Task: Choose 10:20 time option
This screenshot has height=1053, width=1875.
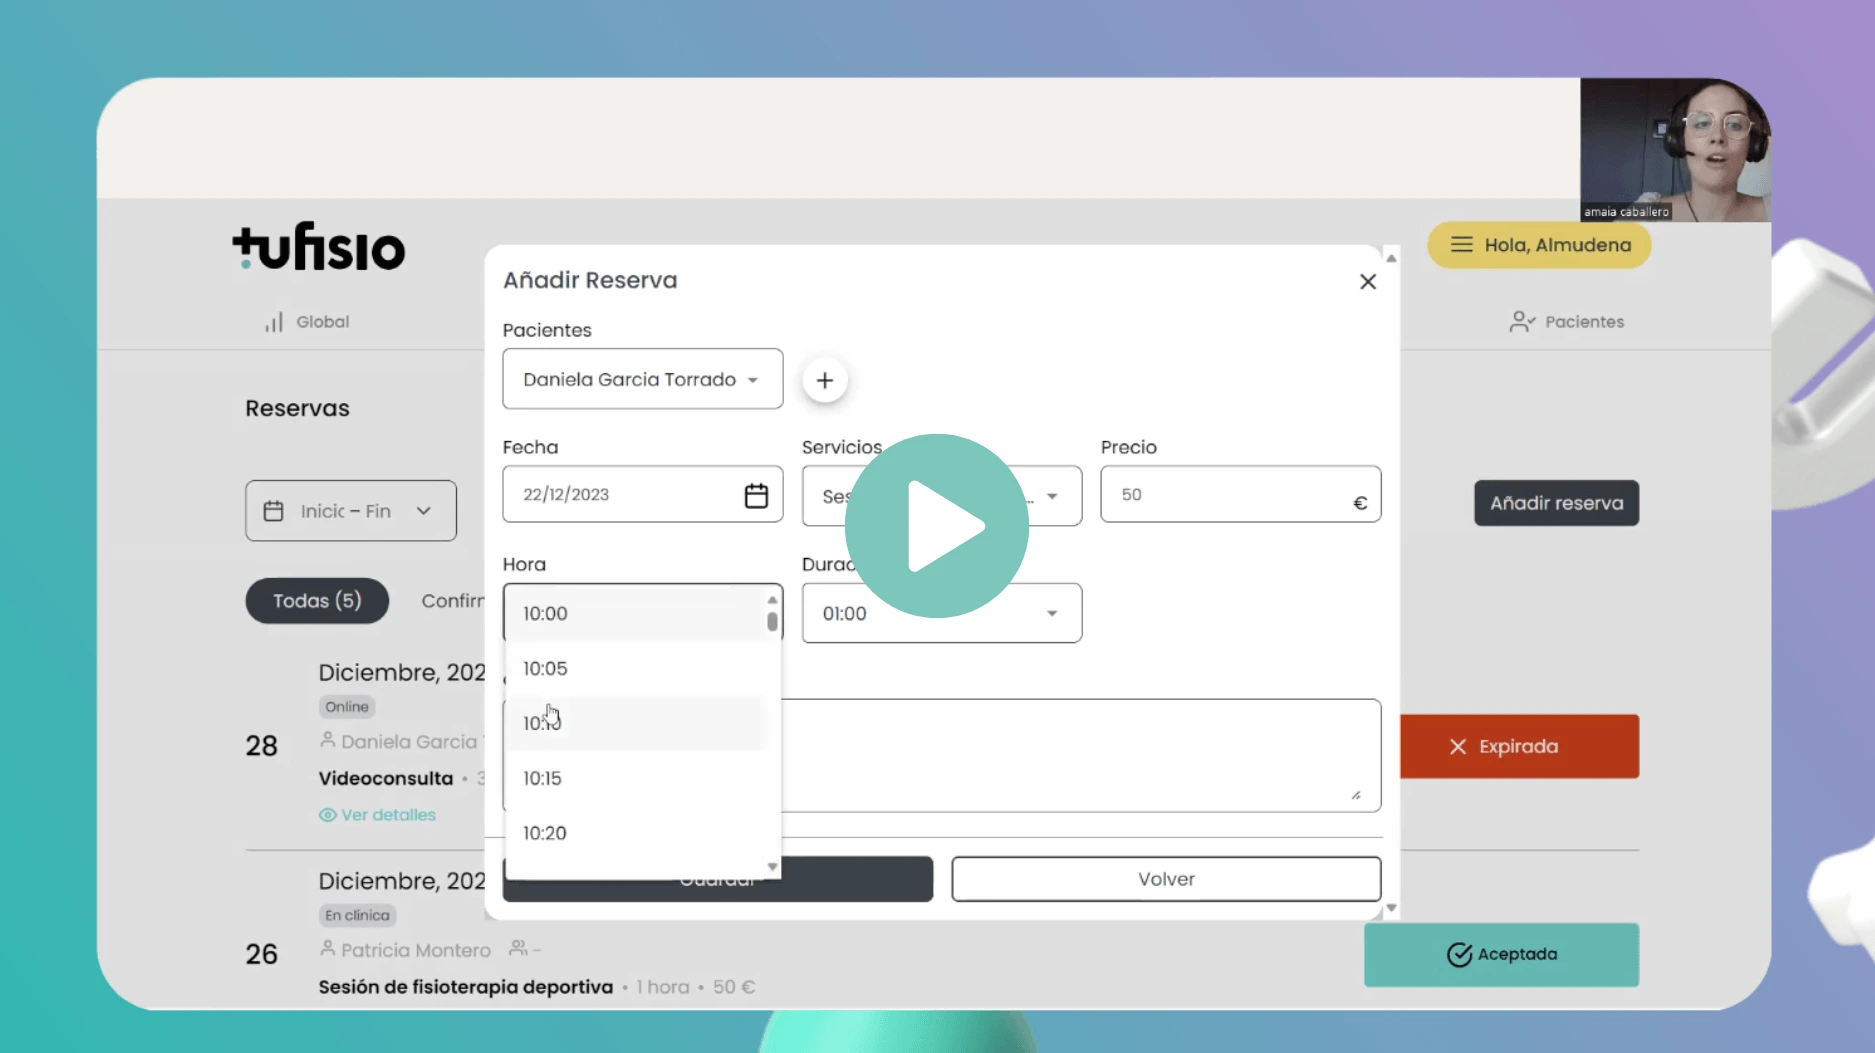Action: pos(635,833)
